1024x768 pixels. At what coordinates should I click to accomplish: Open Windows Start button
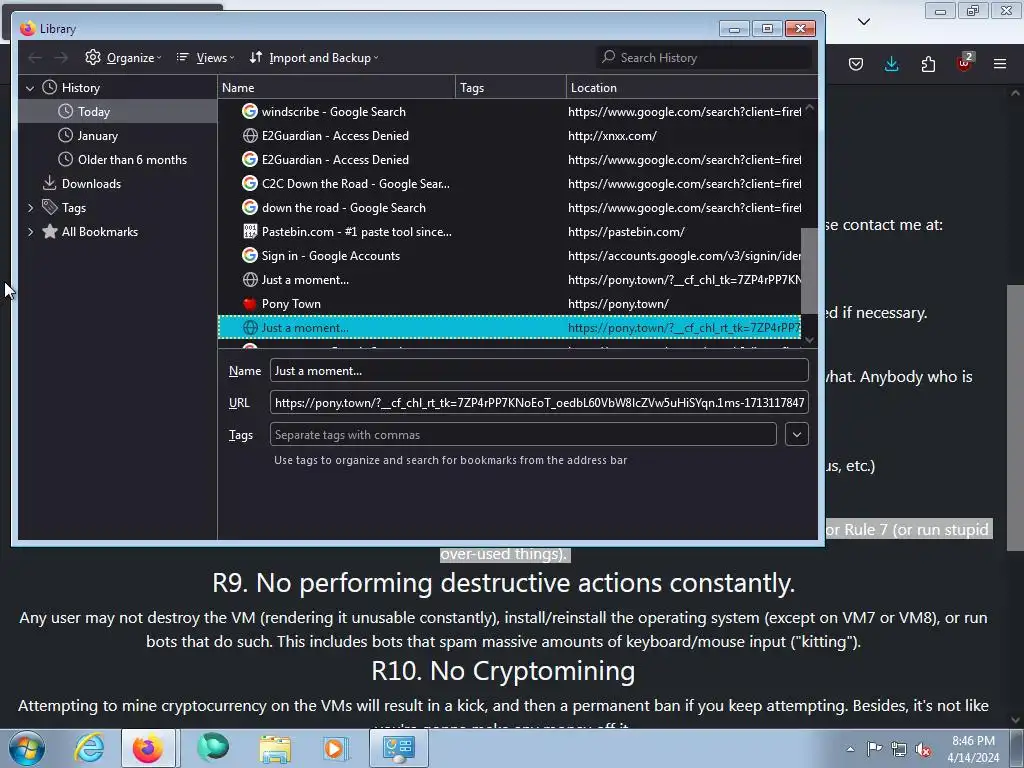point(25,748)
